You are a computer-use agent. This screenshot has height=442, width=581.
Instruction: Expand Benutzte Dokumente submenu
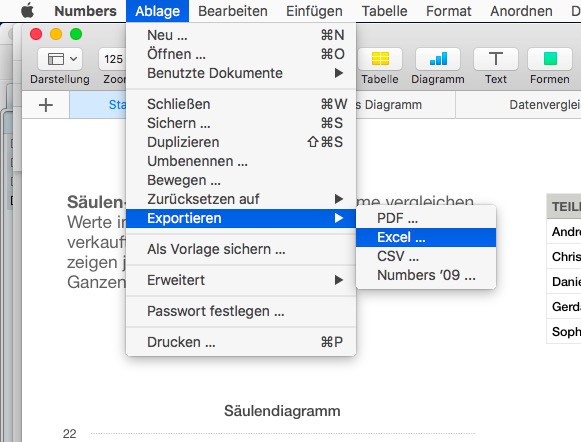coord(241,73)
